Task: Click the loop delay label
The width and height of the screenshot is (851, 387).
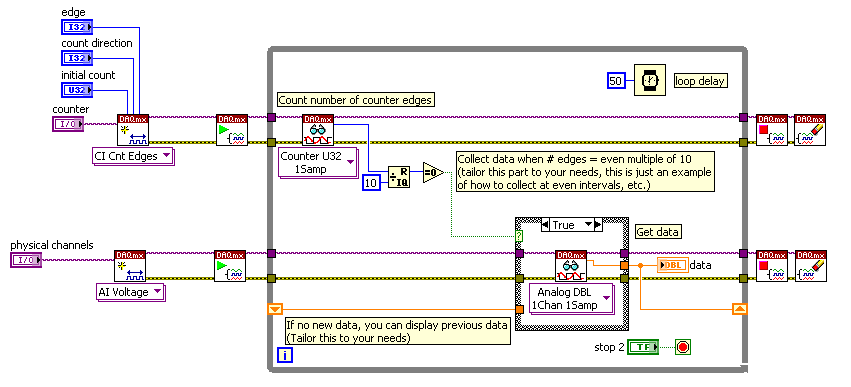Action: pos(700,81)
